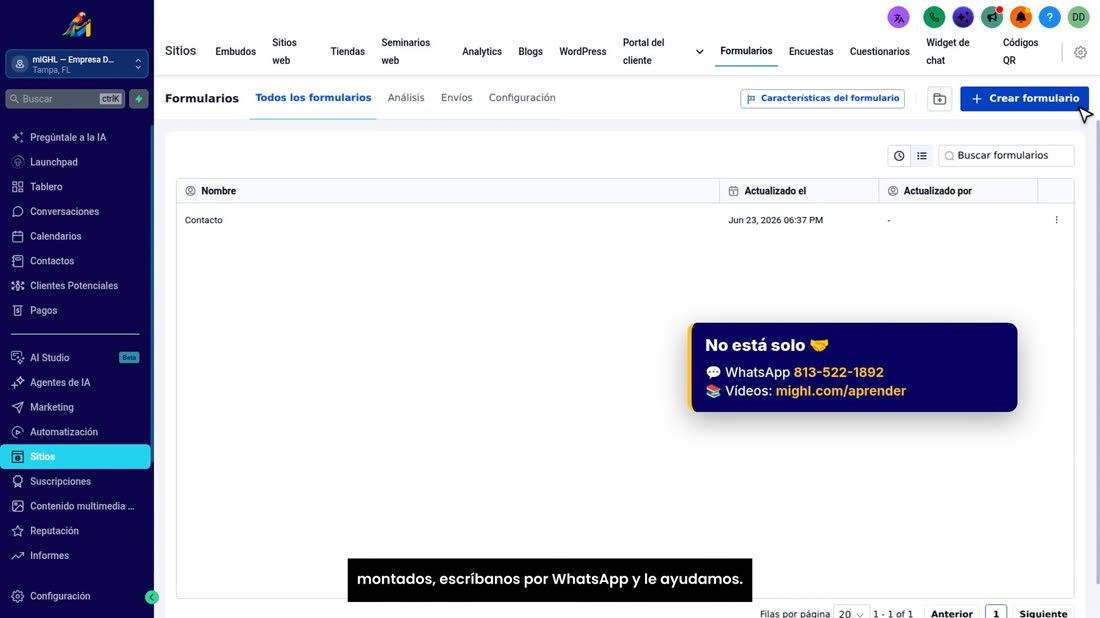Screen dimensions: 1100x618
Task: Switch to the Análisis subtab
Action: click(x=405, y=98)
